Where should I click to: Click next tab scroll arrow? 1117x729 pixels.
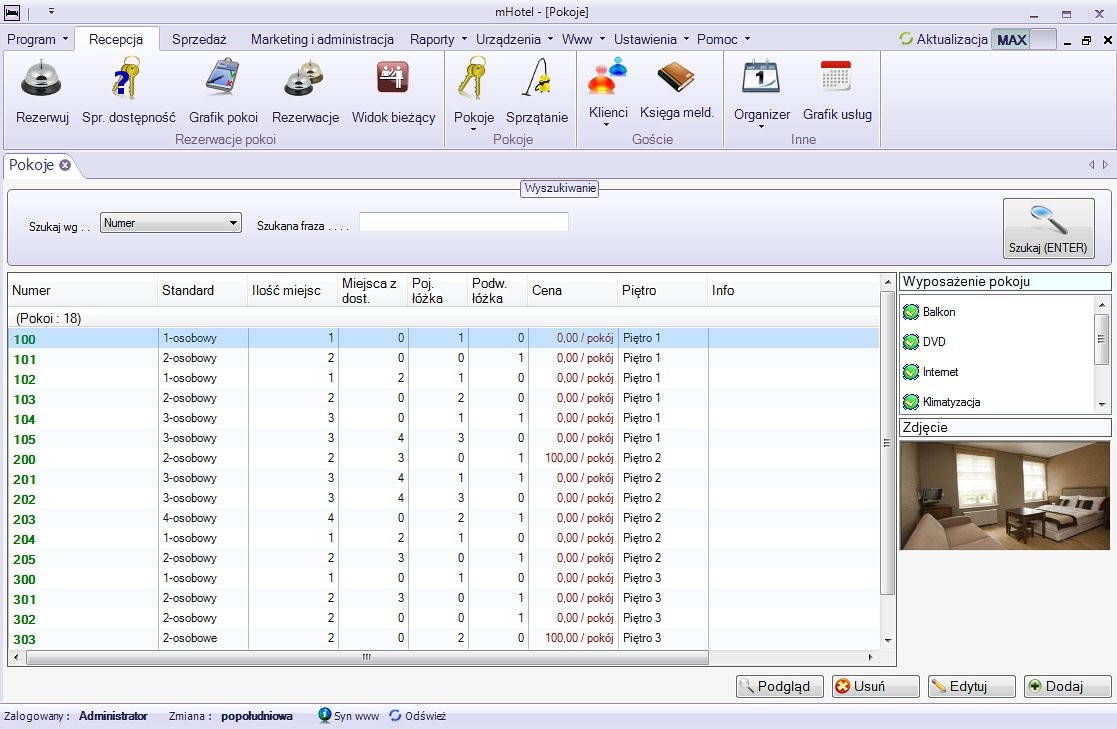point(1105,165)
